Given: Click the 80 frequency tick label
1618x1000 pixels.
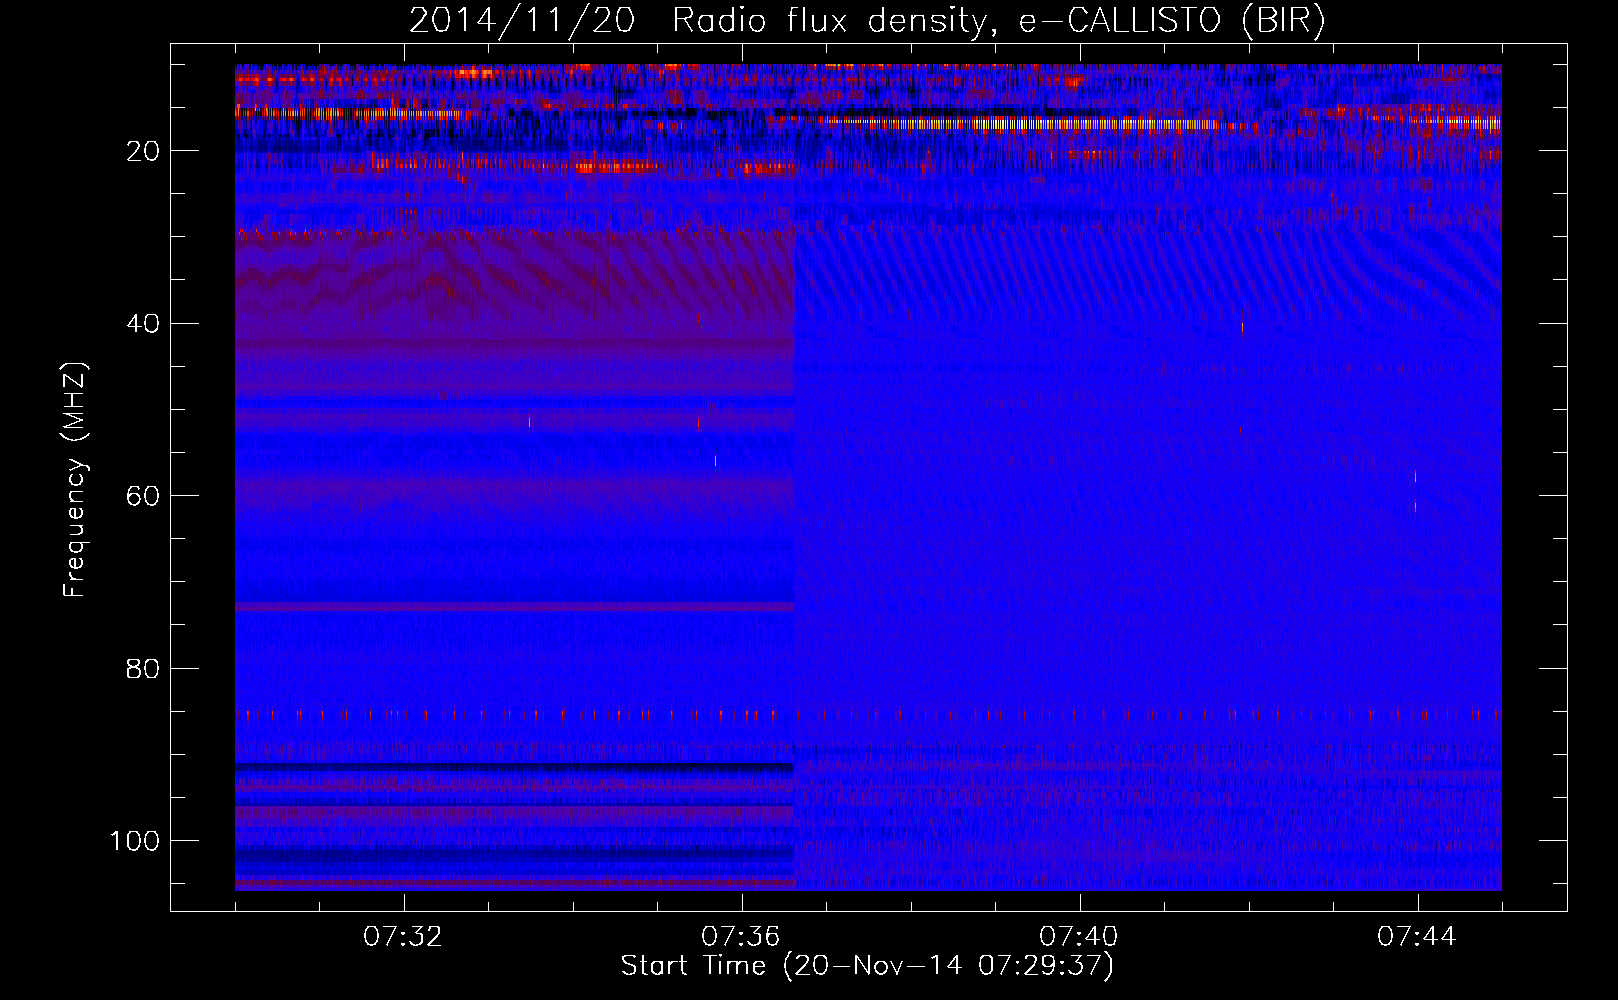Looking at the screenshot, I should [x=144, y=669].
